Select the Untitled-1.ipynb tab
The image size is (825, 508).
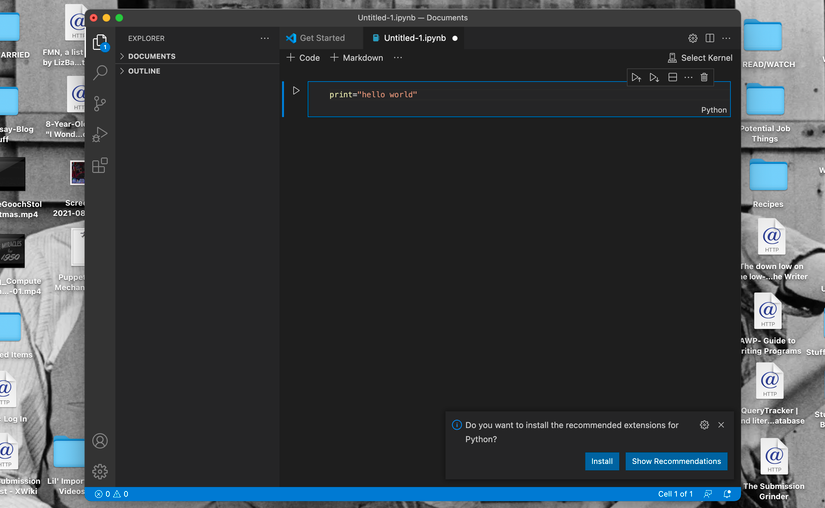(414, 38)
